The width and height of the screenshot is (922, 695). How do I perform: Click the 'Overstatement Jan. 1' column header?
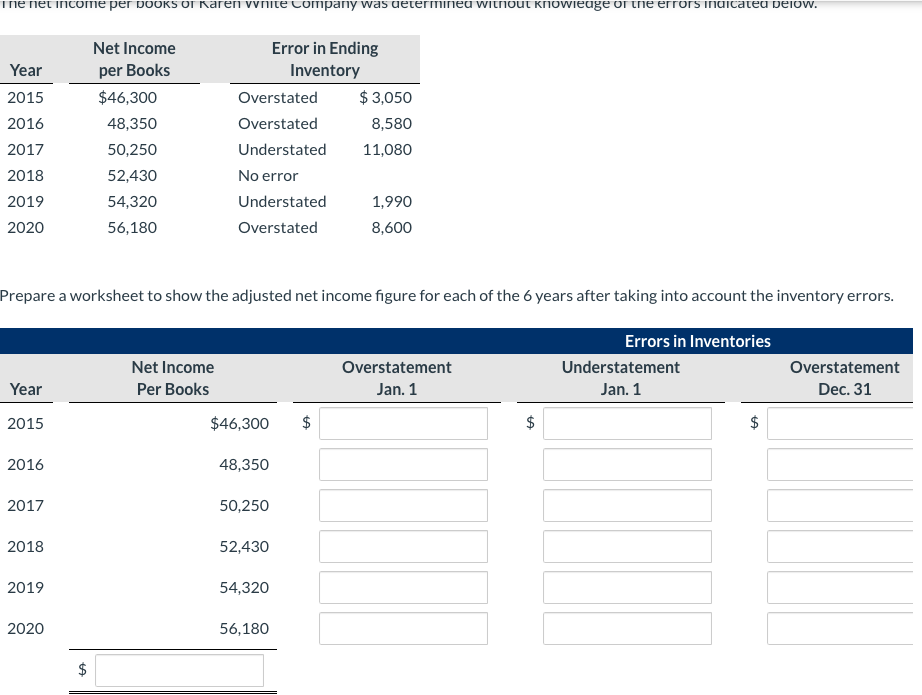pyautogui.click(x=397, y=378)
